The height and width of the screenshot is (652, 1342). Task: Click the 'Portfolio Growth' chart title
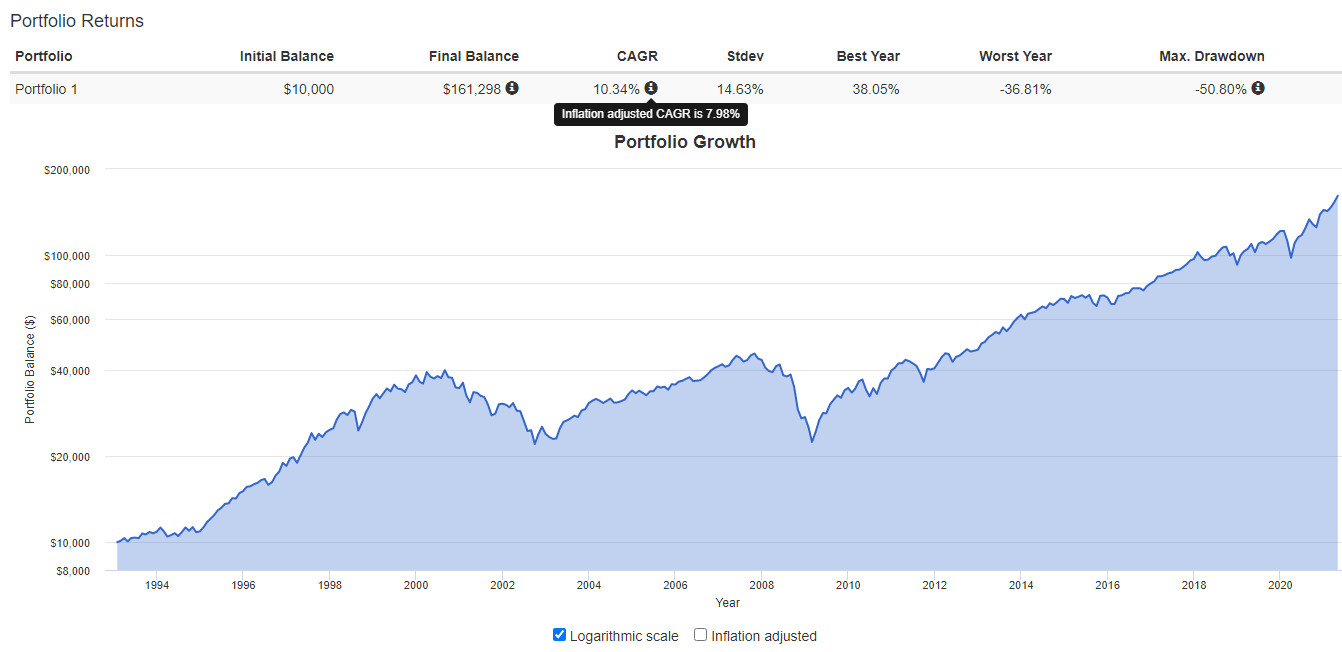684,142
